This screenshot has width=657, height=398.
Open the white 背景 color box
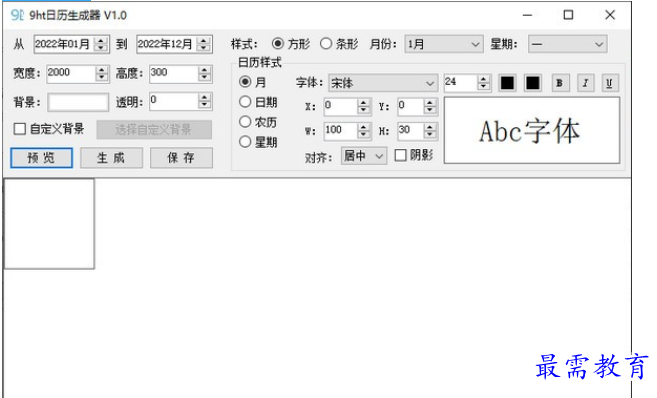click(x=78, y=102)
